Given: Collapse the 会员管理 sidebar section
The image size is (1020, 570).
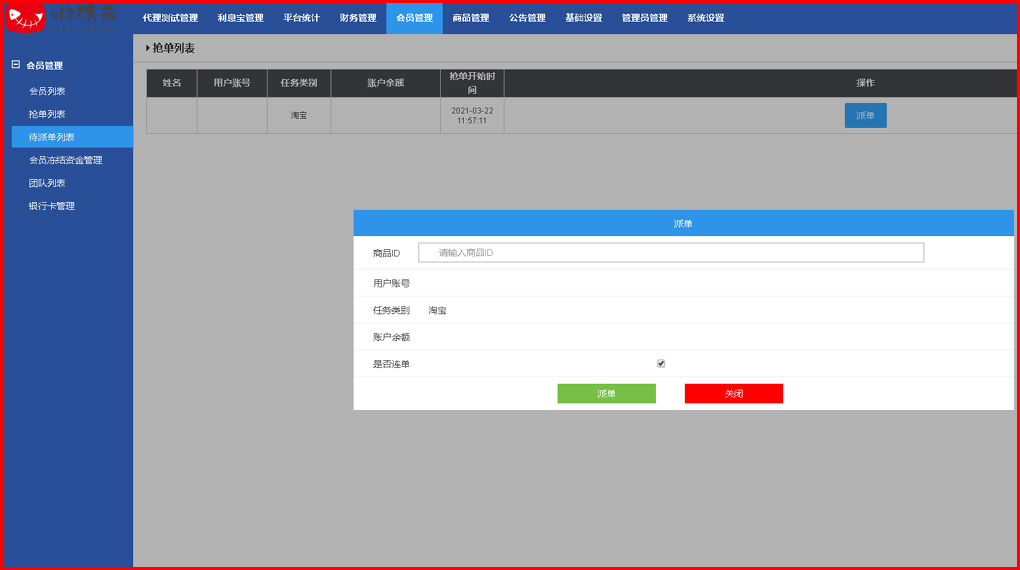Looking at the screenshot, I should click(16, 65).
